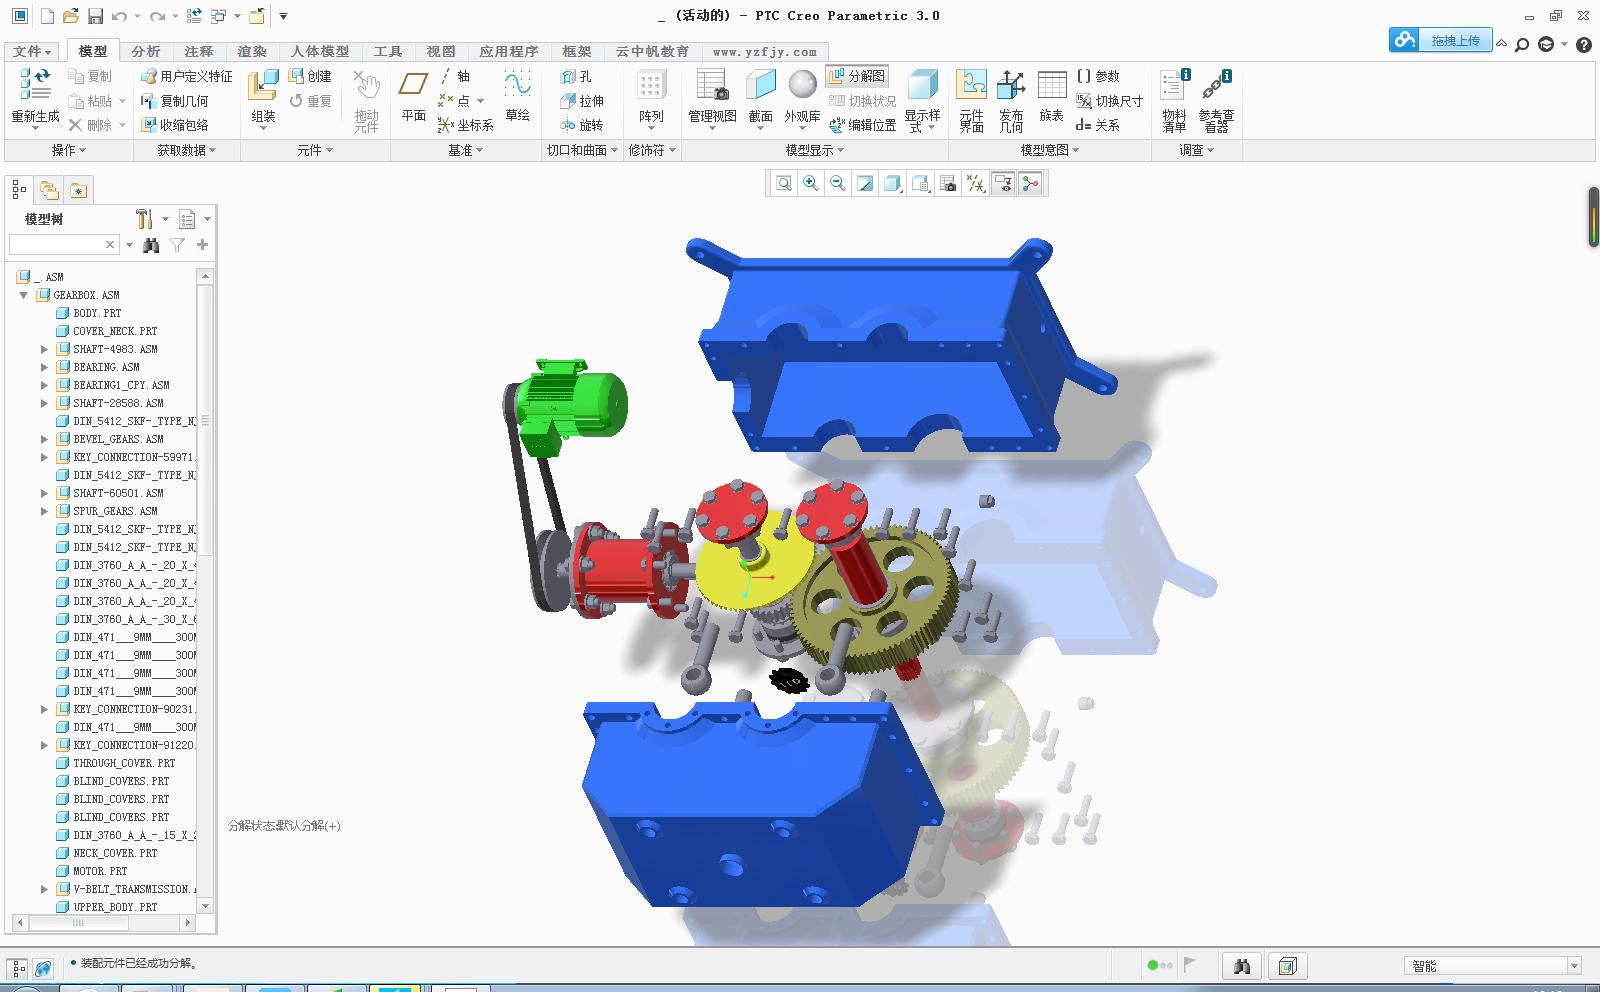Click the refit view icon in graphics toolbar
This screenshot has height=992, width=1600.
click(x=784, y=183)
